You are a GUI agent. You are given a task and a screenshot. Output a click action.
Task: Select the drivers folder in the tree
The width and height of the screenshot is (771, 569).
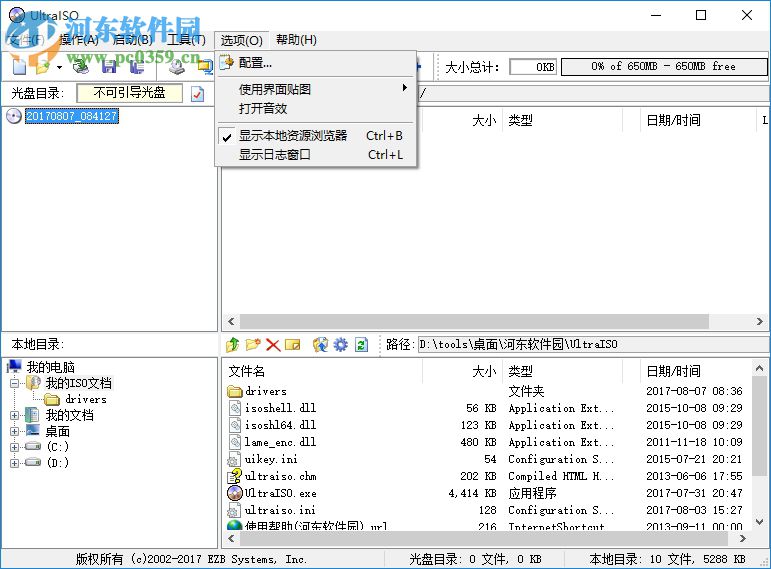pyautogui.click(x=86, y=399)
